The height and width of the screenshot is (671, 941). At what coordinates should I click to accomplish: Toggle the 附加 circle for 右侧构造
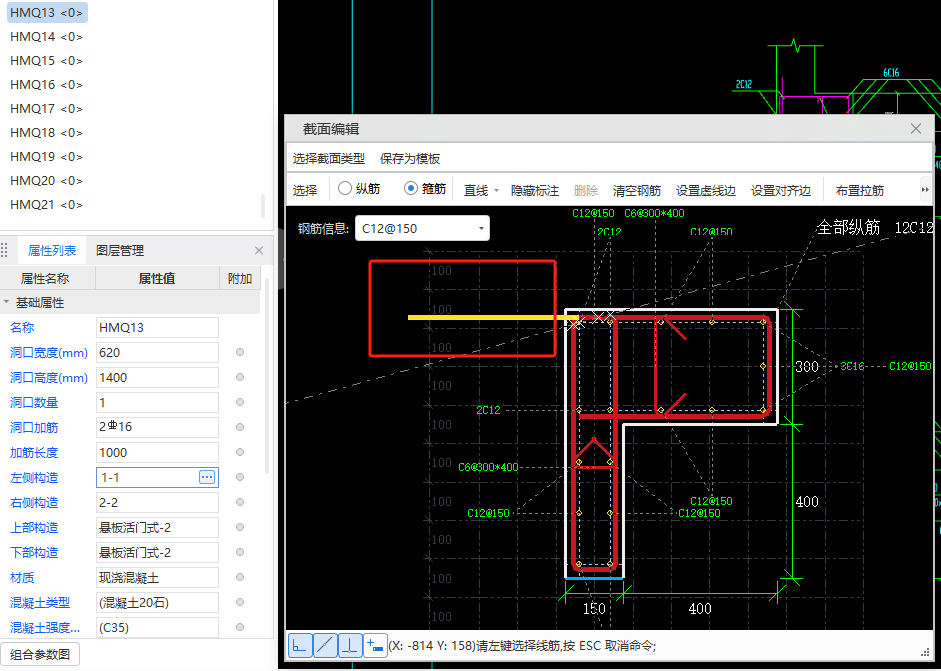click(x=240, y=502)
